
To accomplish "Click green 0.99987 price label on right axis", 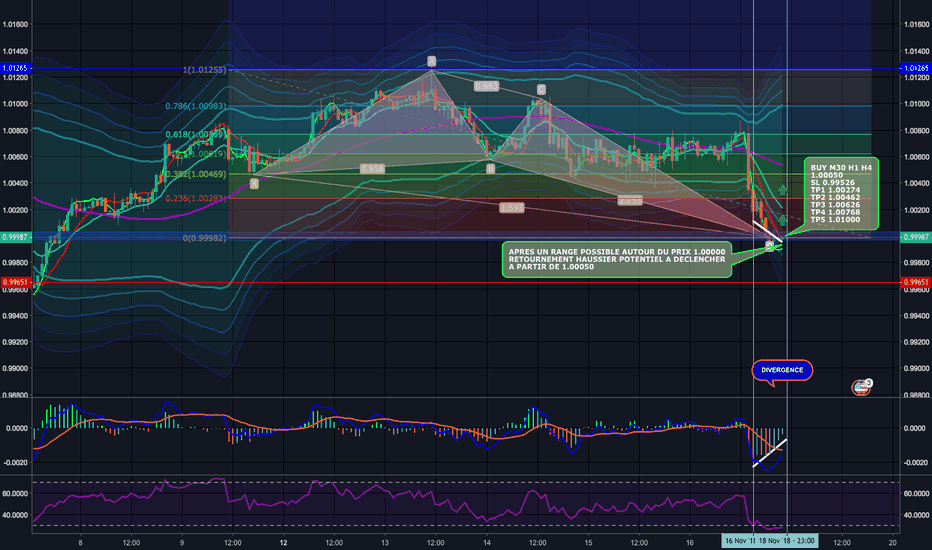I will click(x=916, y=237).
